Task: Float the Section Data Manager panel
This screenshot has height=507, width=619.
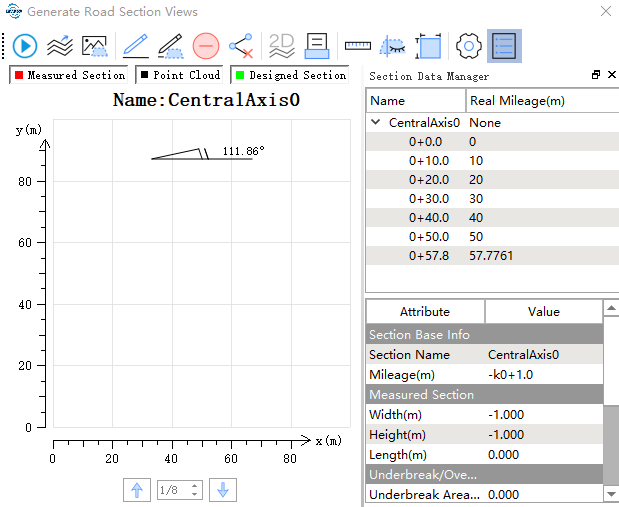Action: point(596,75)
